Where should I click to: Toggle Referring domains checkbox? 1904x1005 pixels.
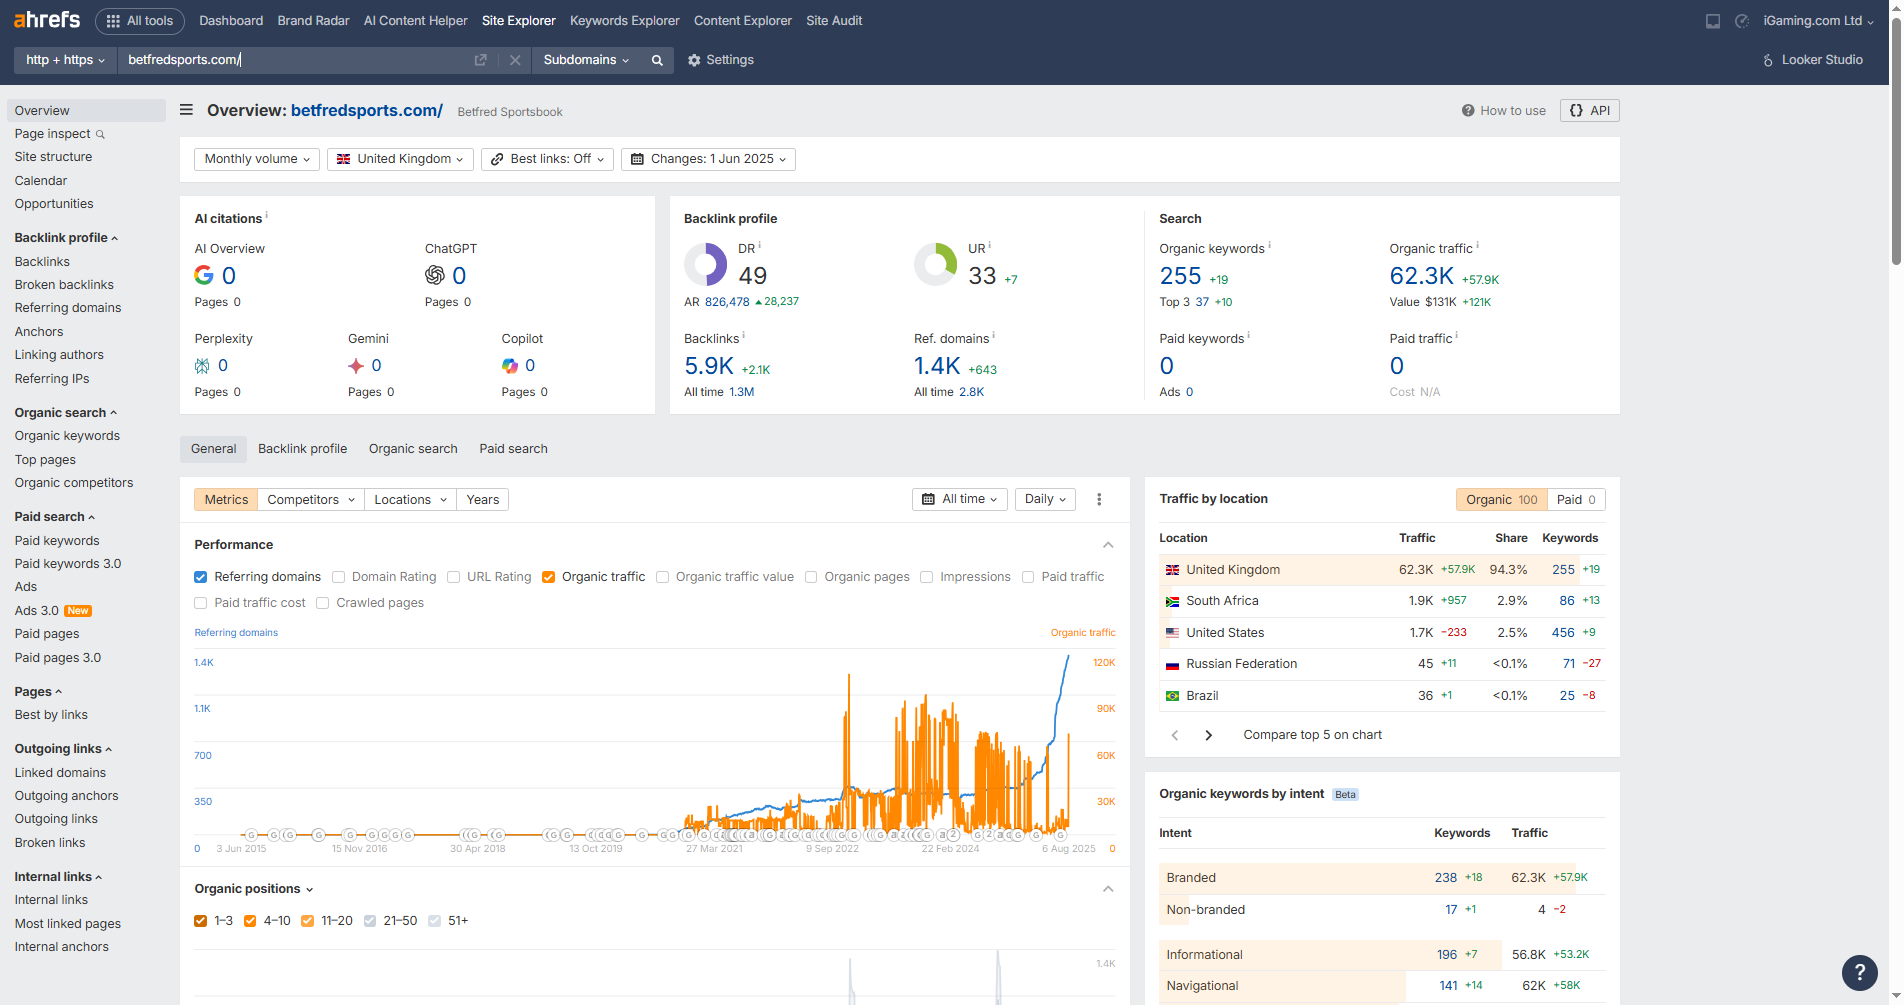pyautogui.click(x=201, y=577)
